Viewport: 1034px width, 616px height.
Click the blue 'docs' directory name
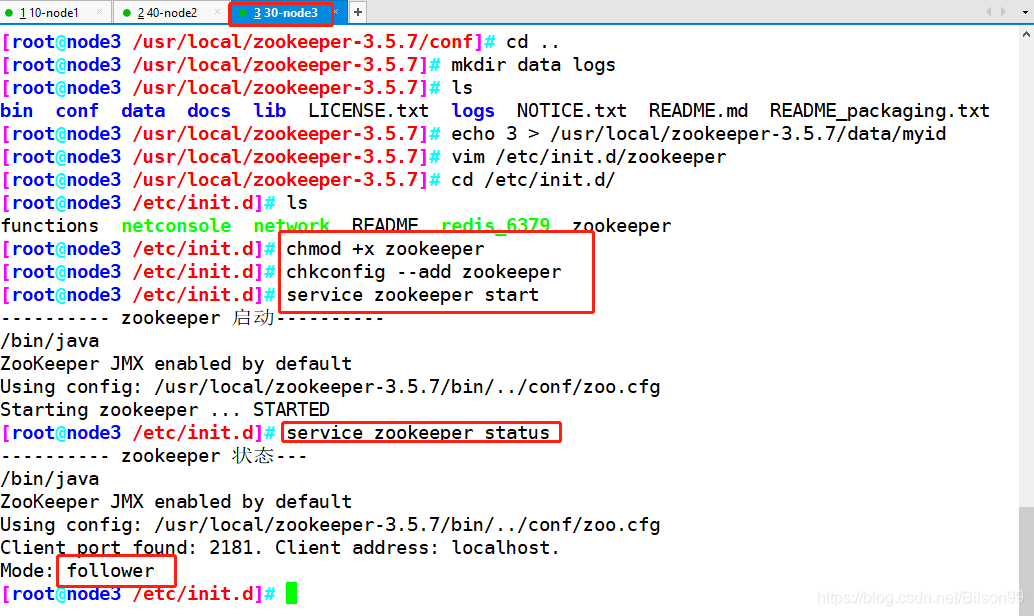pos(208,111)
